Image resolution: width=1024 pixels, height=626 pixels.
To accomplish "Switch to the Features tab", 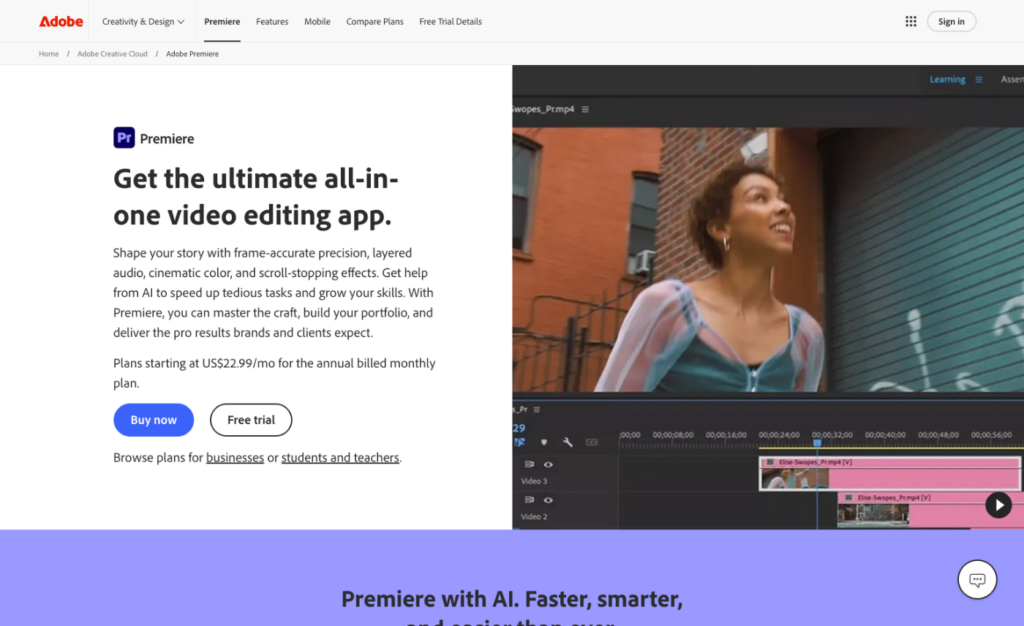I will point(272,21).
